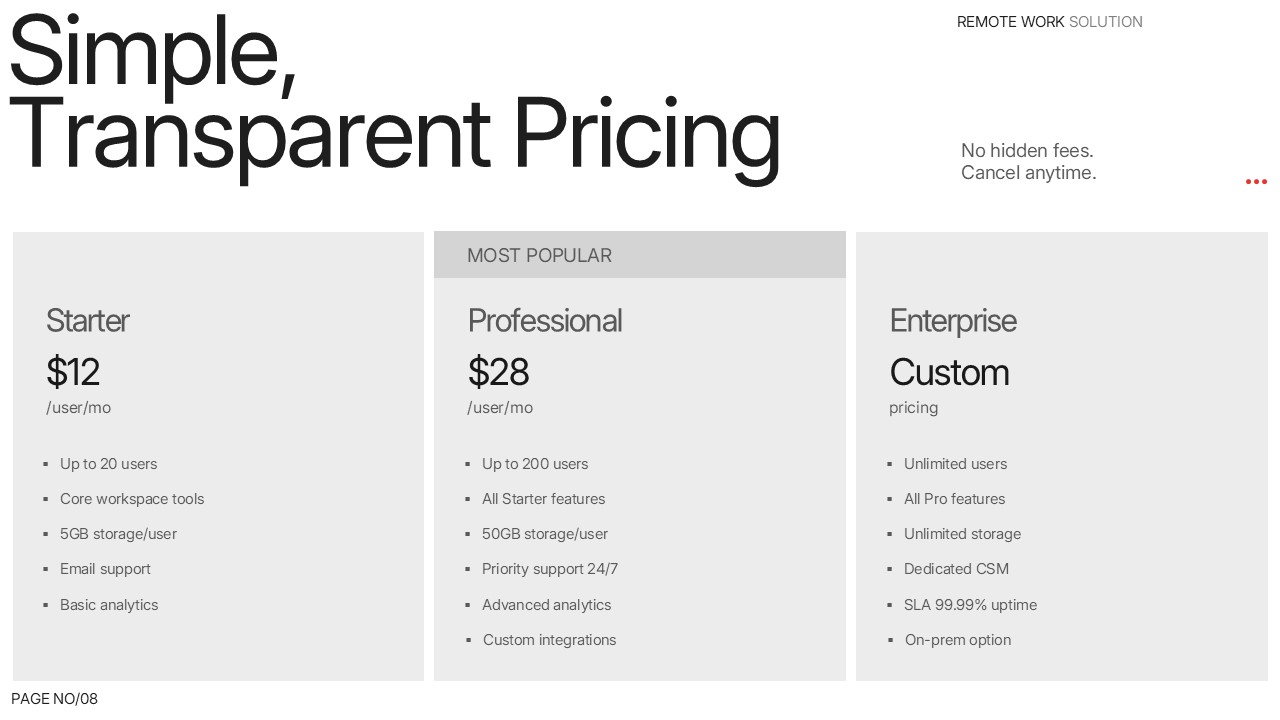The image size is (1280, 720).
Task: Click 'Custom integrations' bullet item
Action: pyautogui.click(x=549, y=640)
